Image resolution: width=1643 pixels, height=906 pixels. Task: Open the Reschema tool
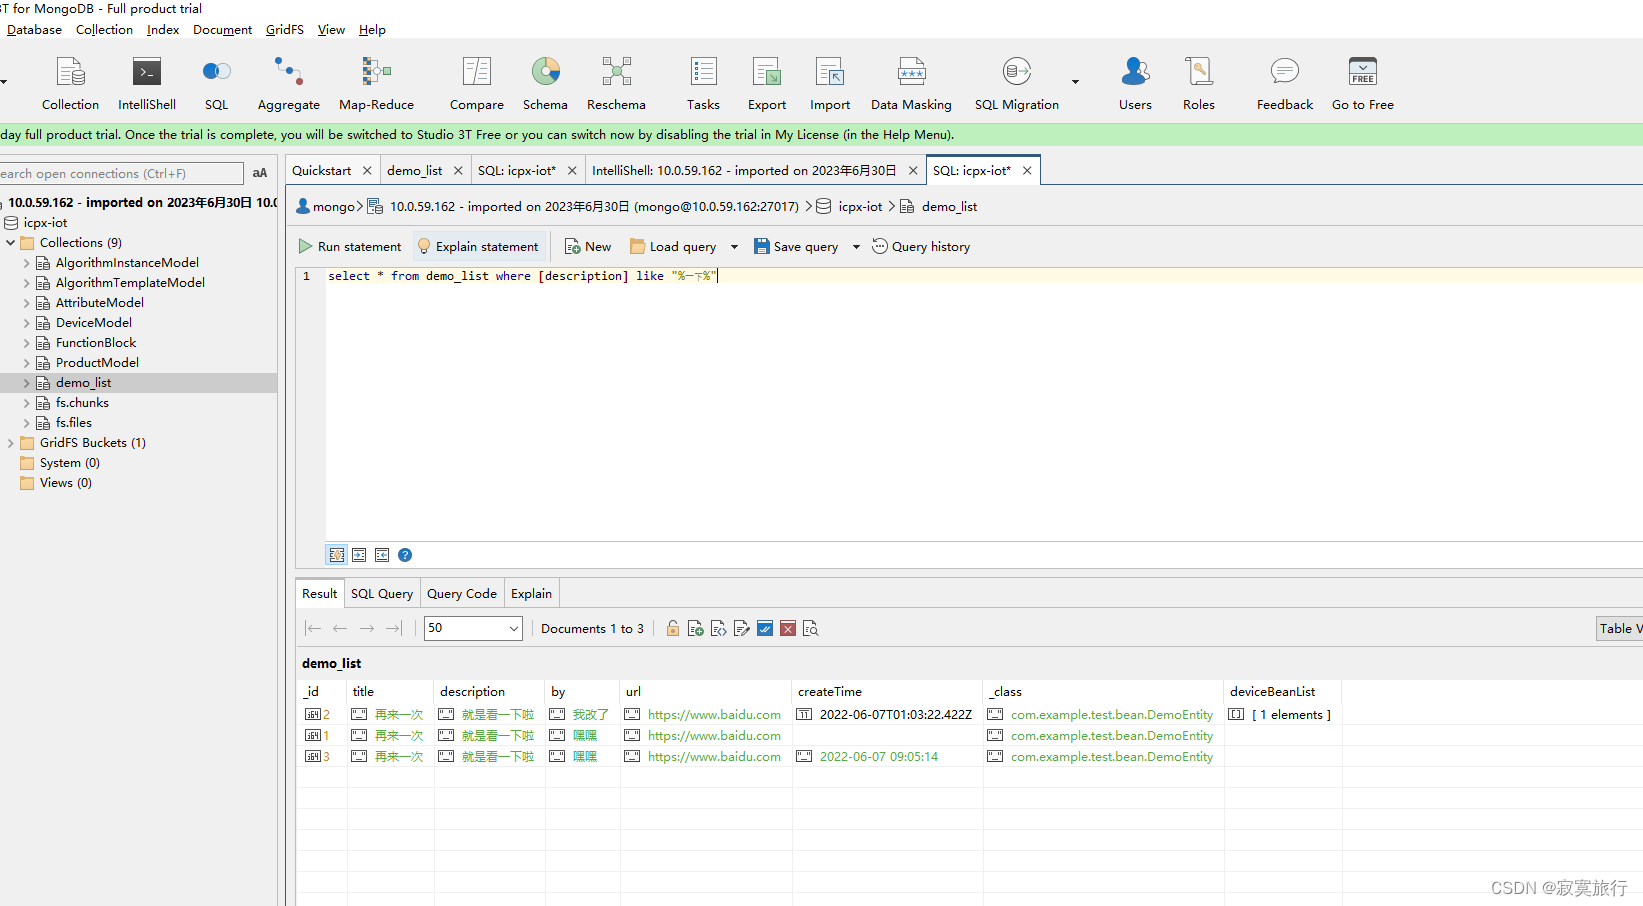(x=616, y=84)
